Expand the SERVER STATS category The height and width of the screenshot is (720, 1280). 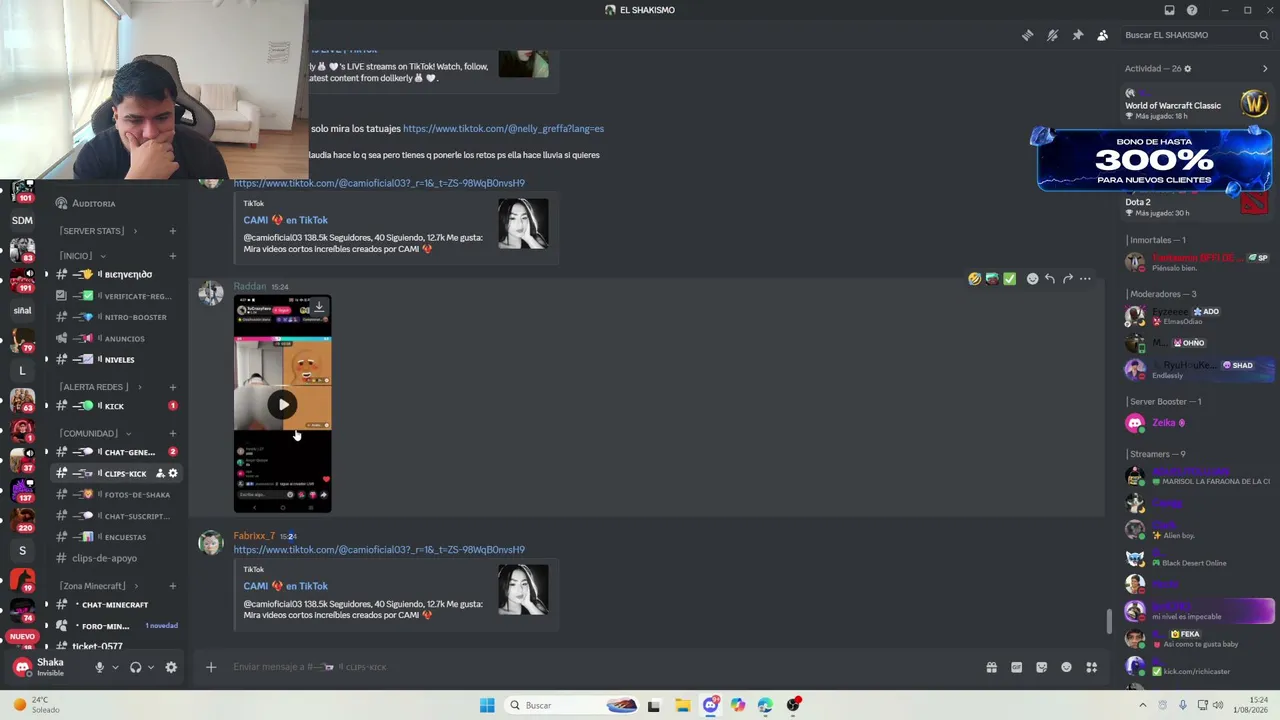pos(98,231)
